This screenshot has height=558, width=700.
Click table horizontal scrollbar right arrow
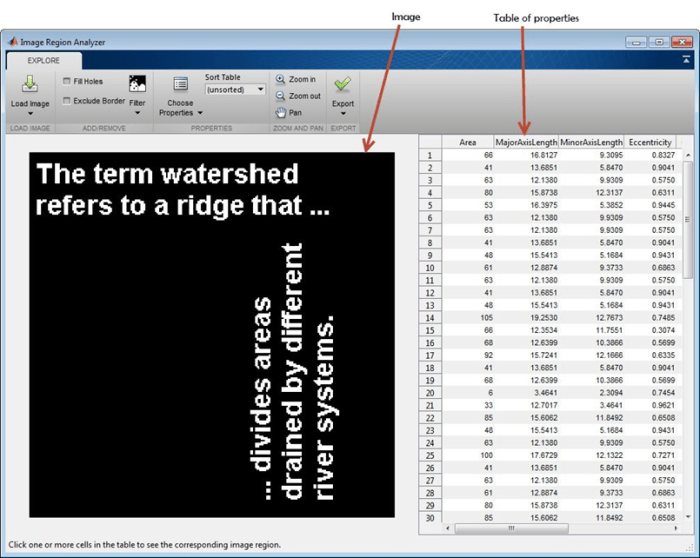coord(676,528)
